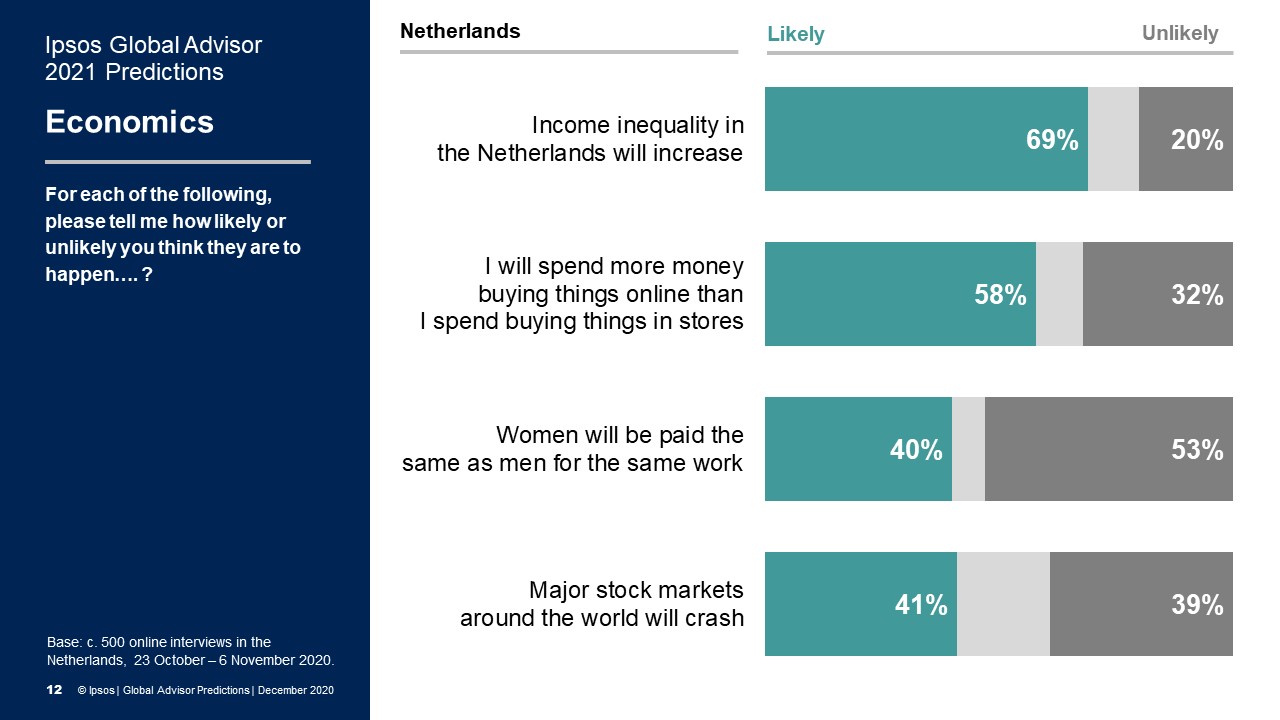Click the "Economics" slide heading
1280x720 pixels.
pos(130,122)
